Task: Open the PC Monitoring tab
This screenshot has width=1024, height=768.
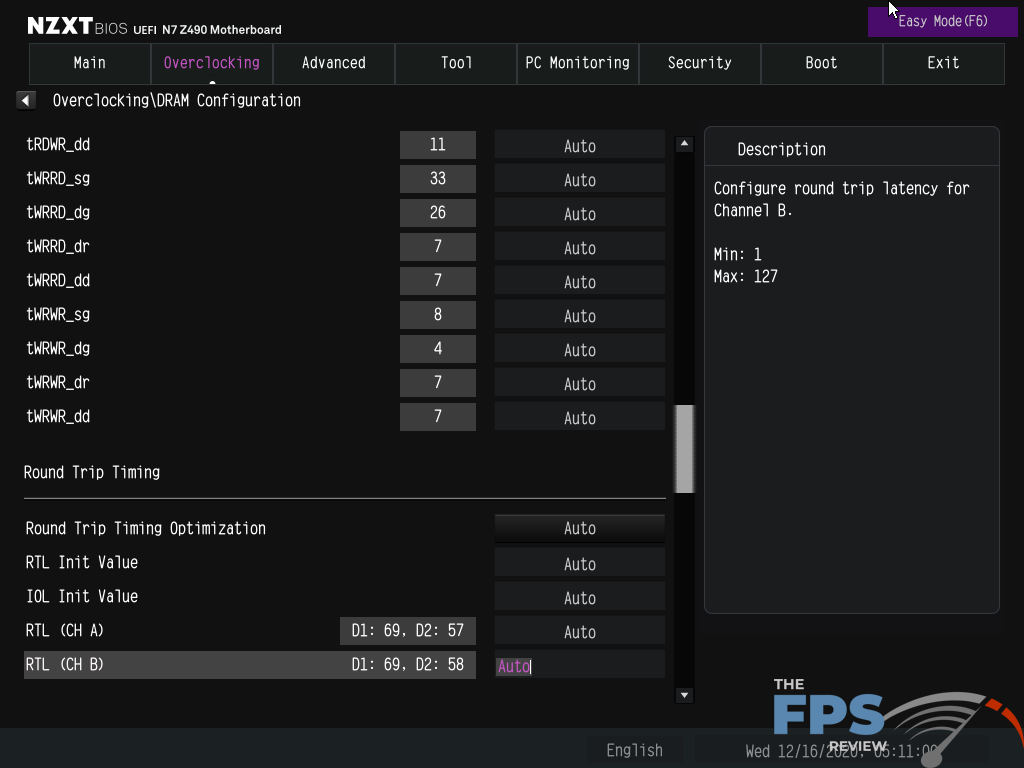Action: pyautogui.click(x=578, y=63)
